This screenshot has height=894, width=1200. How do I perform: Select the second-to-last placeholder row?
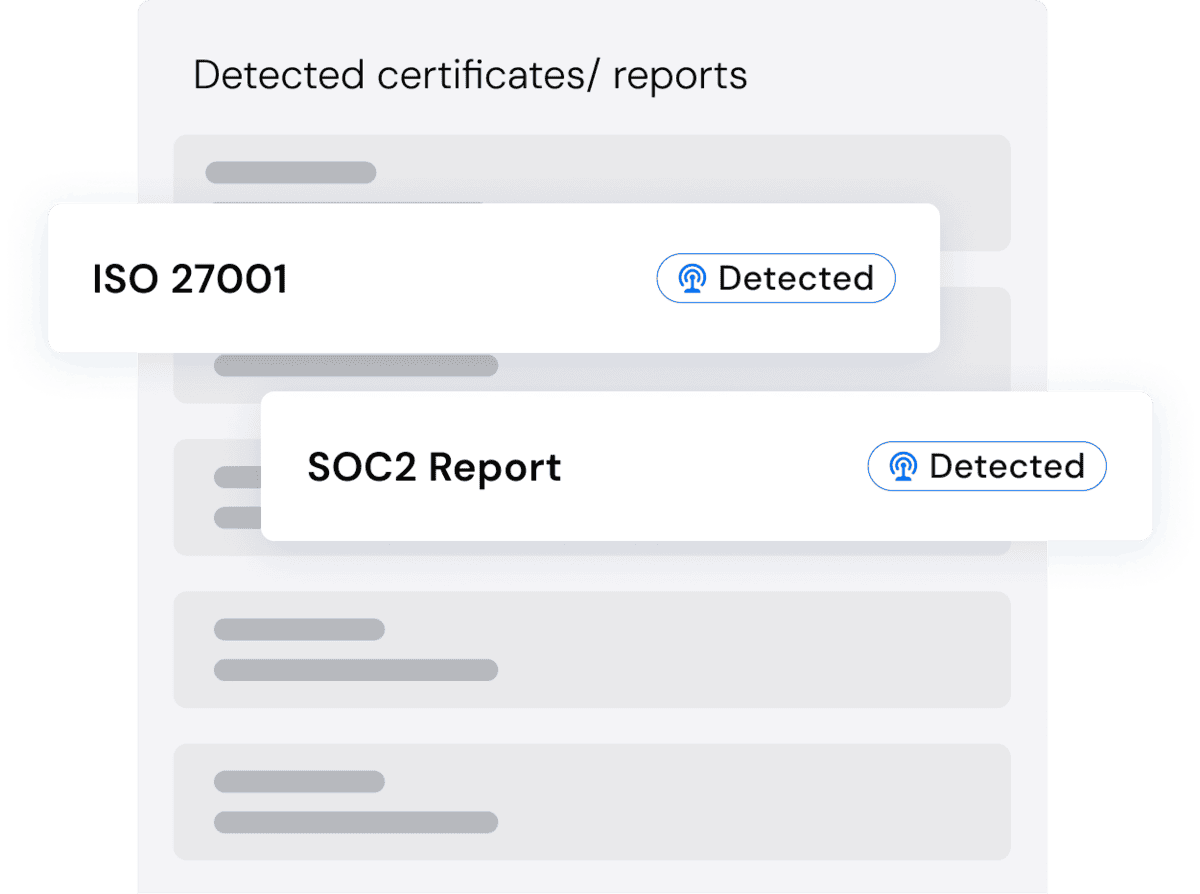[592, 649]
